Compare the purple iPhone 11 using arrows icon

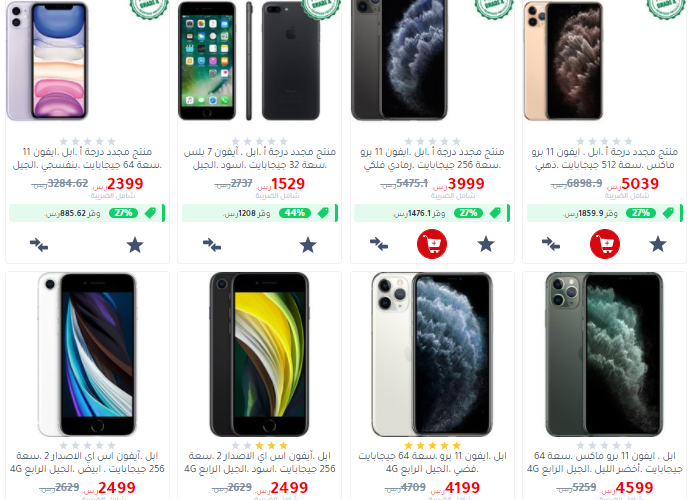39,245
